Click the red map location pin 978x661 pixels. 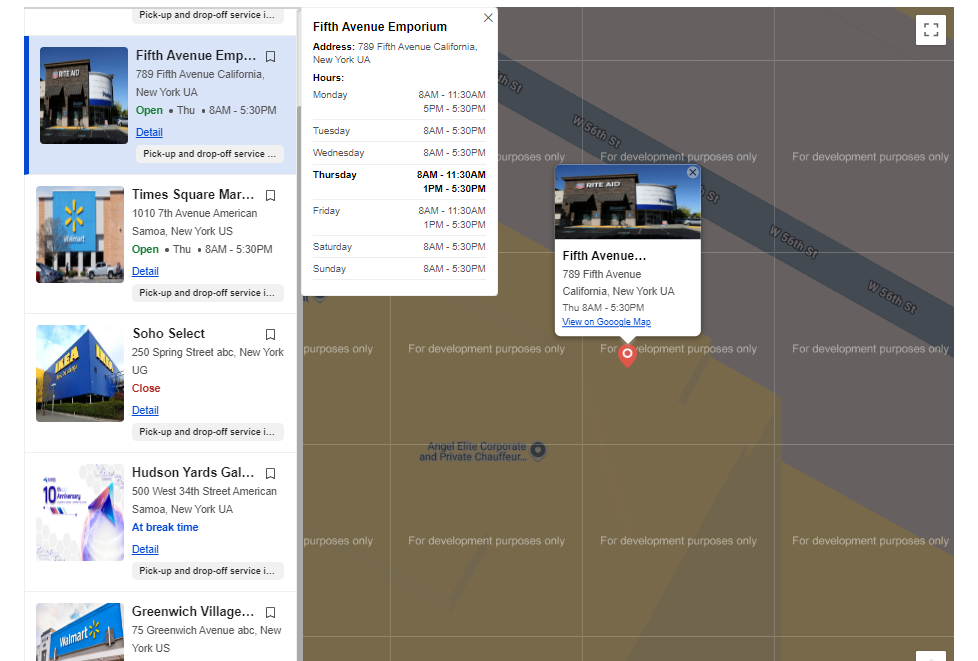click(x=627, y=354)
